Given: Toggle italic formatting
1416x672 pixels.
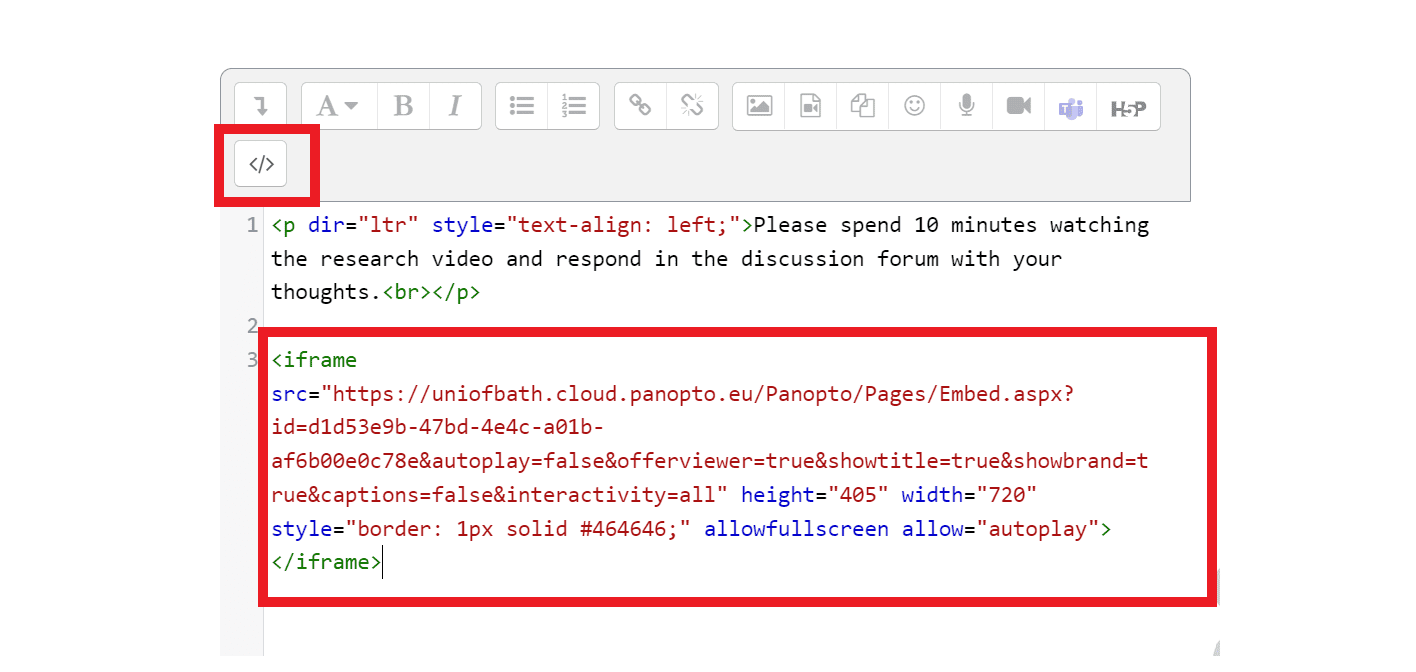Looking at the screenshot, I should click(455, 106).
